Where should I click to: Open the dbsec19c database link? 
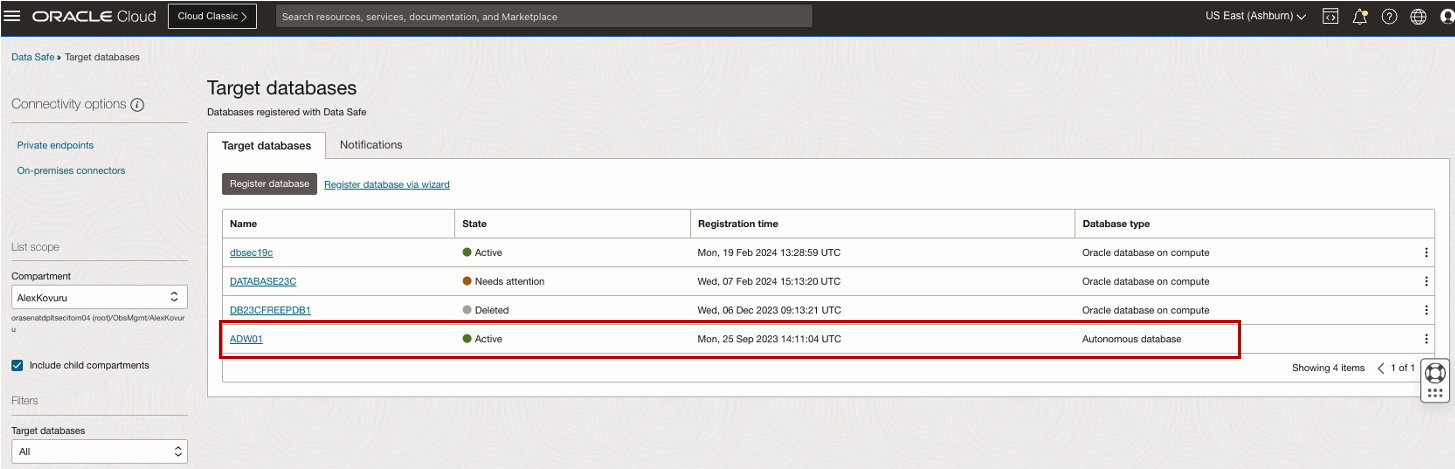[251, 253]
